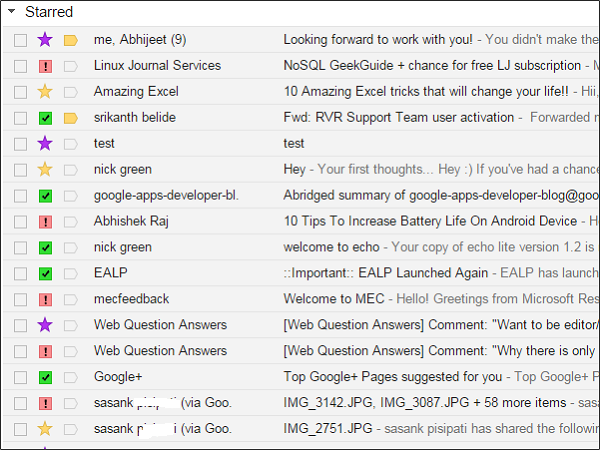Click yellow importance marker on 'me, Abhijeet (9)' row
The image size is (600, 450).
71,40
